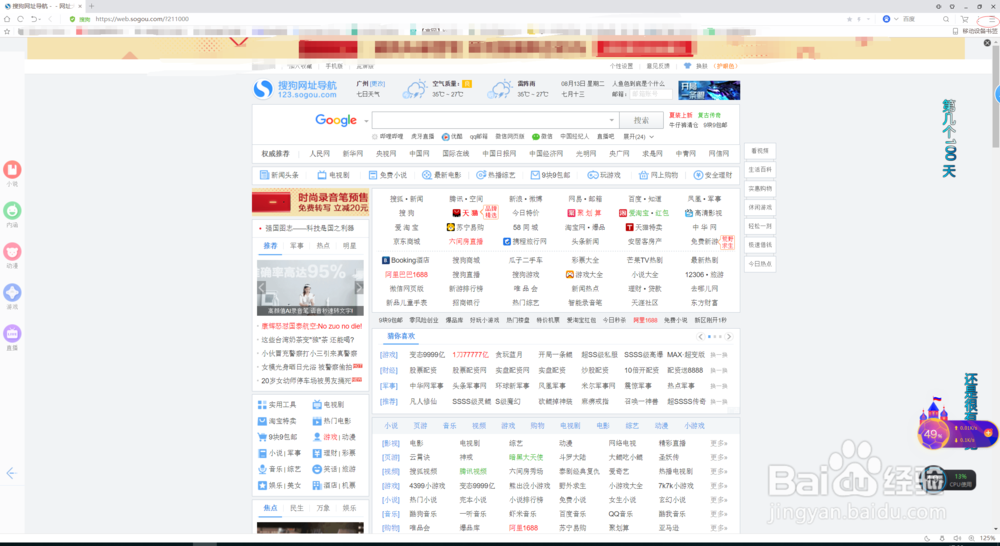
Task: Click the bookmark star in address bar
Action: 849,19
